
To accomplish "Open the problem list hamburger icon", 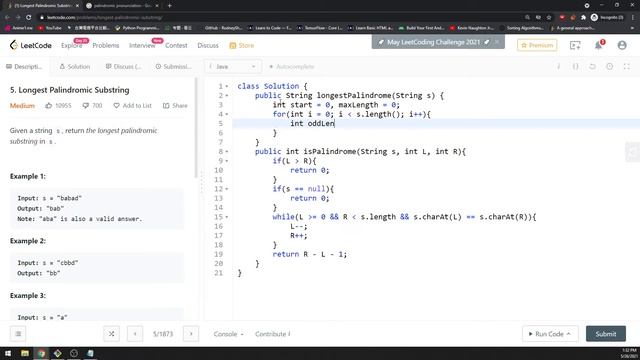I will (18, 333).
